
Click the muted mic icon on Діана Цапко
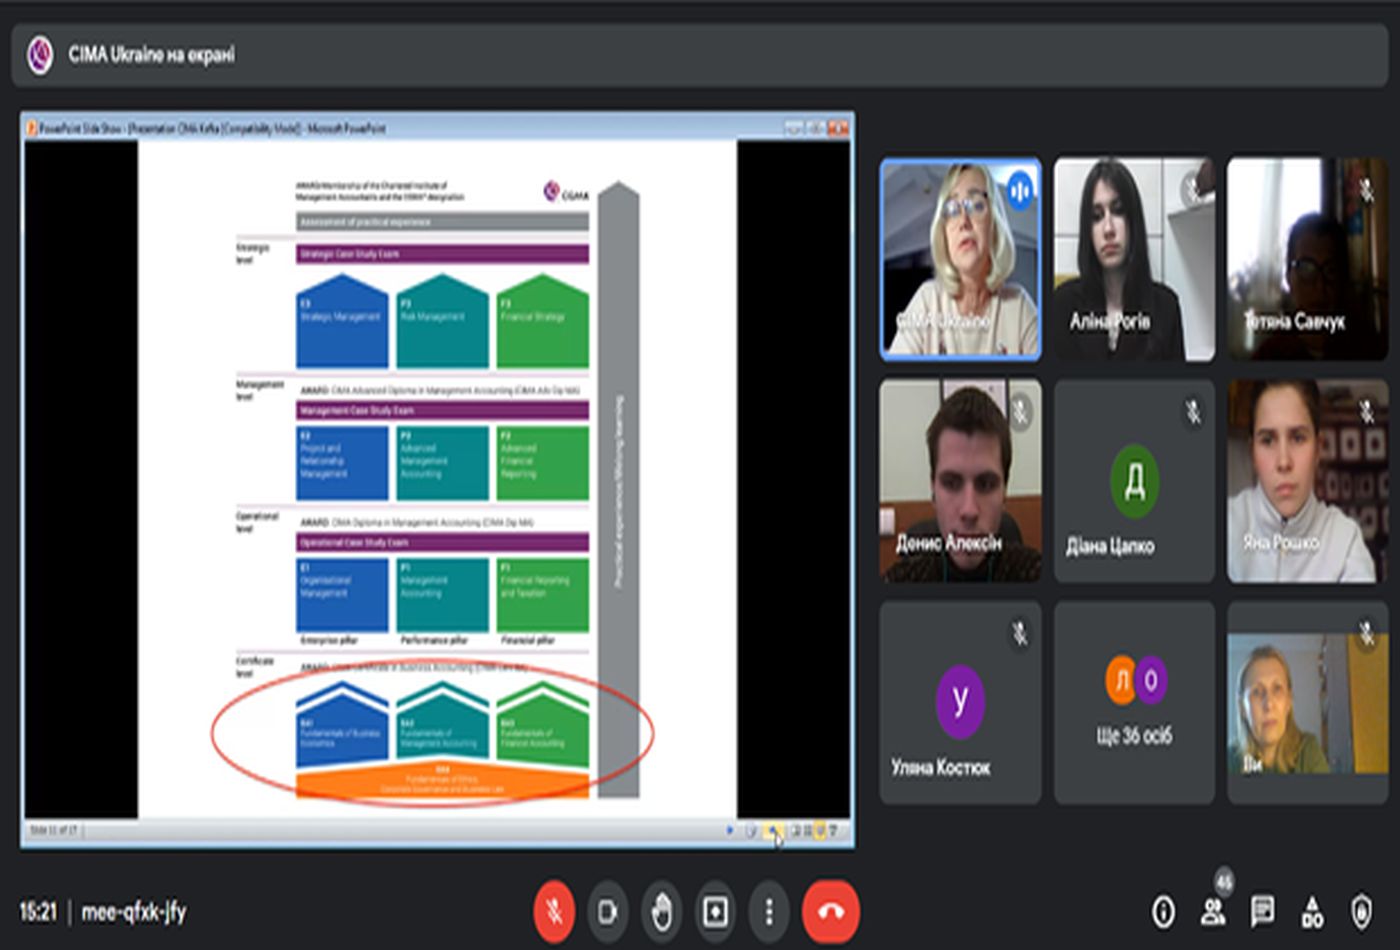click(1193, 412)
